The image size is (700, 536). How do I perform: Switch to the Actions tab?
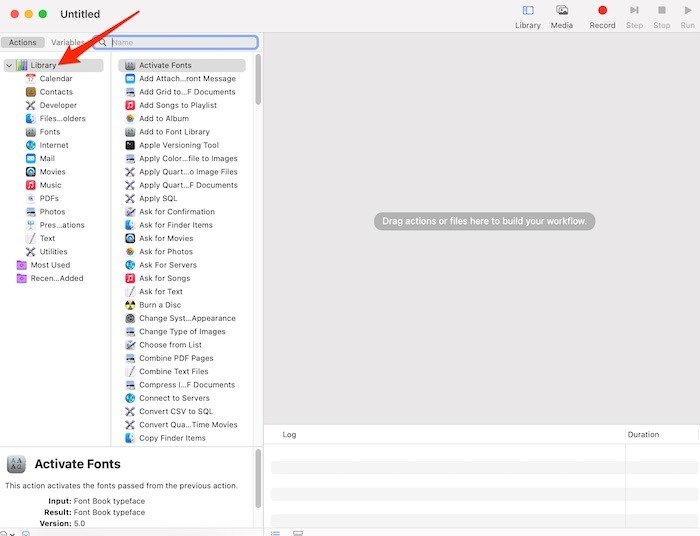[22, 42]
